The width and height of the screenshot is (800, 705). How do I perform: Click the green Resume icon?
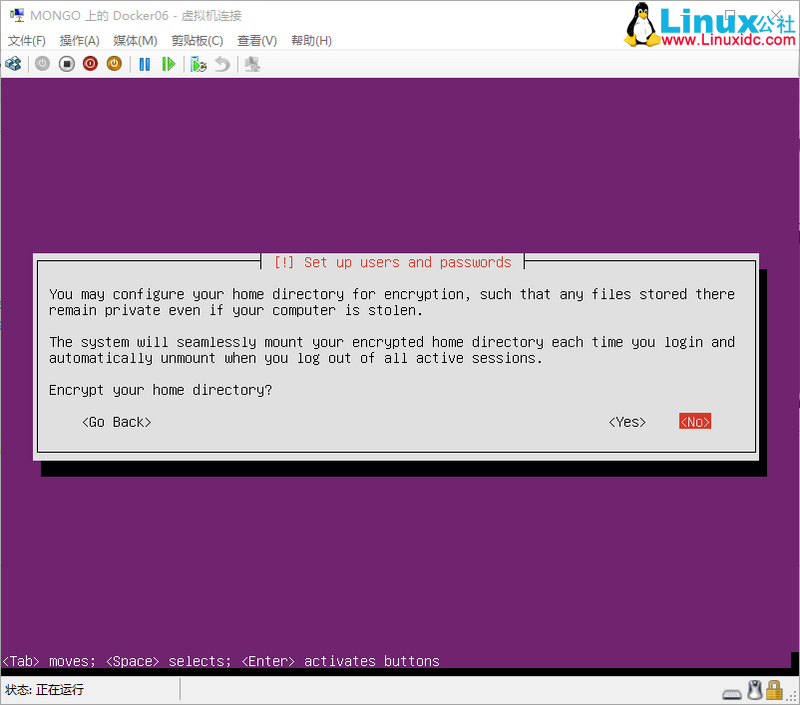(168, 63)
